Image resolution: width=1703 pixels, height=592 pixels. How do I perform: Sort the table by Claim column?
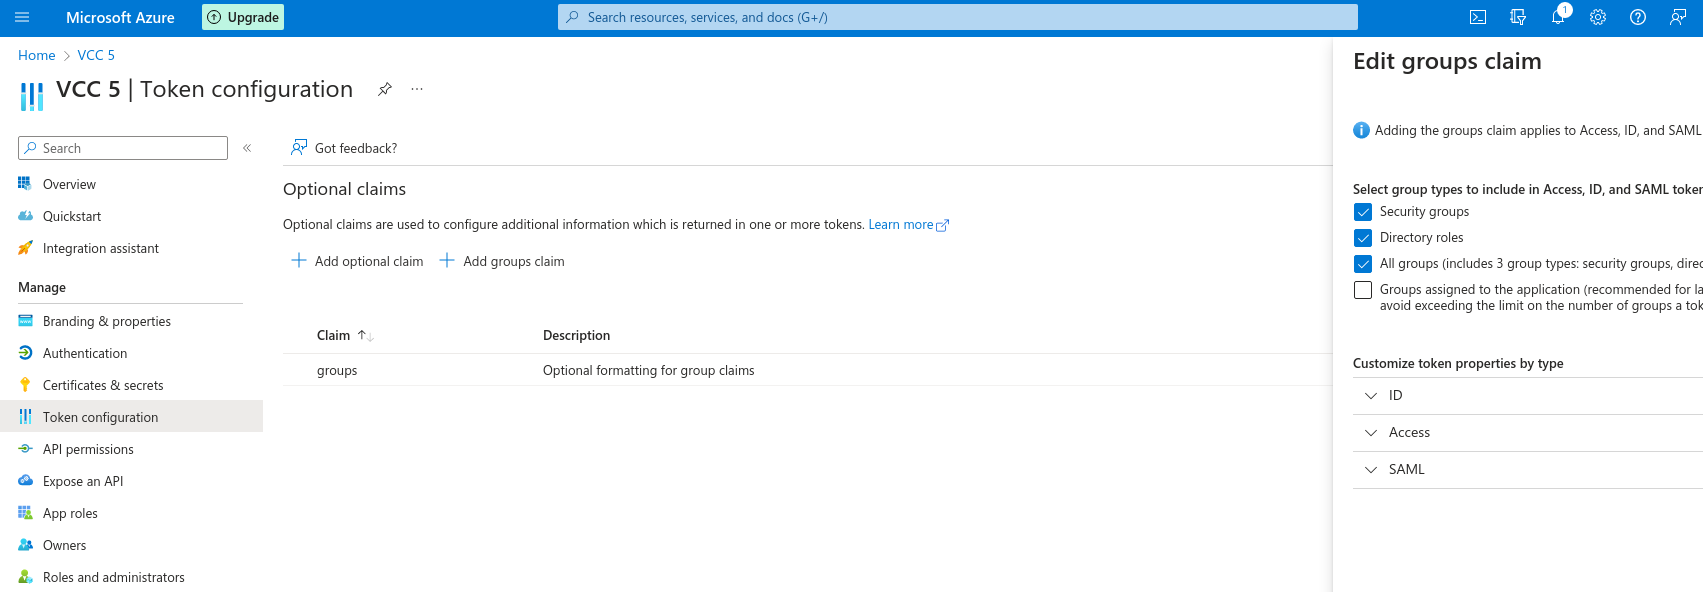[x=345, y=335]
